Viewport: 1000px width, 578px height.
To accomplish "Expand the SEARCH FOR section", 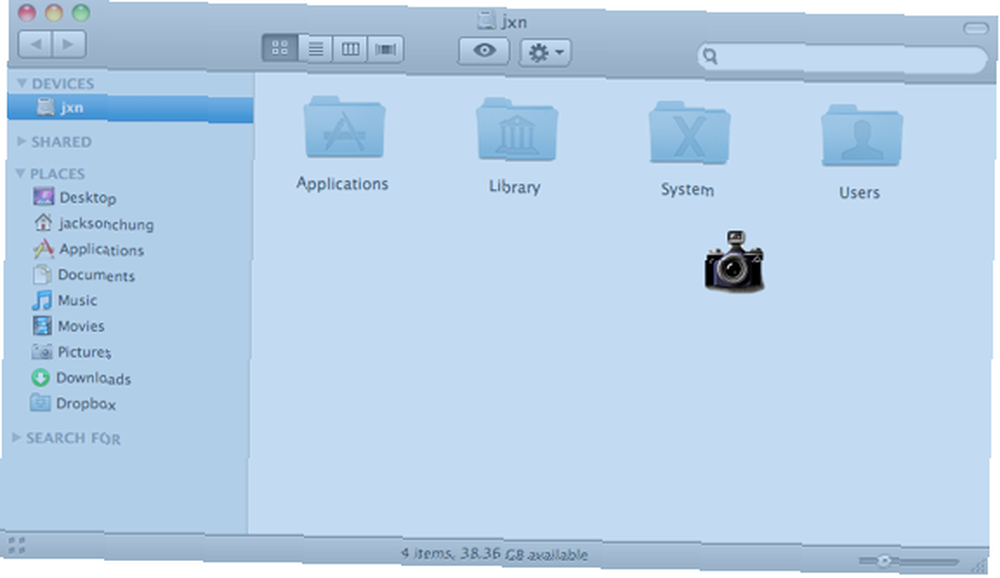I will (x=17, y=437).
